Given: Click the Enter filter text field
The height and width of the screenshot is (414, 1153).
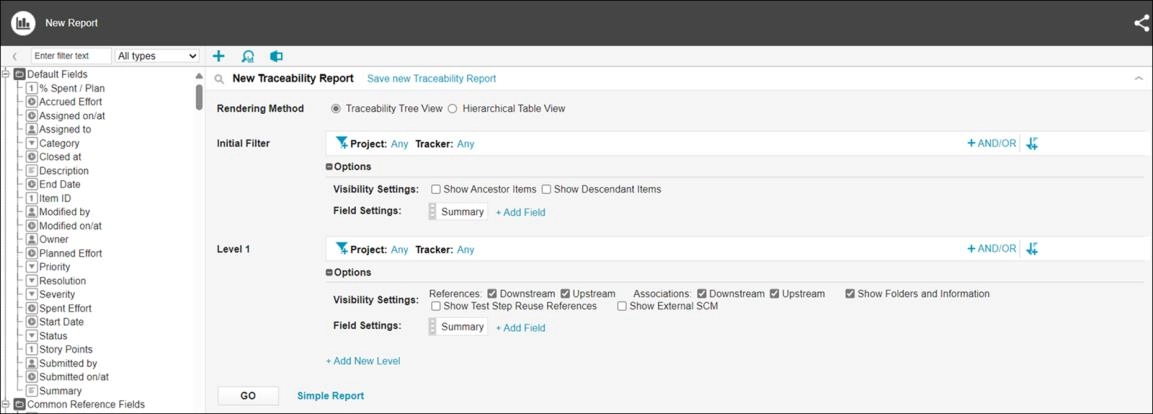Looking at the screenshot, I should click(71, 56).
